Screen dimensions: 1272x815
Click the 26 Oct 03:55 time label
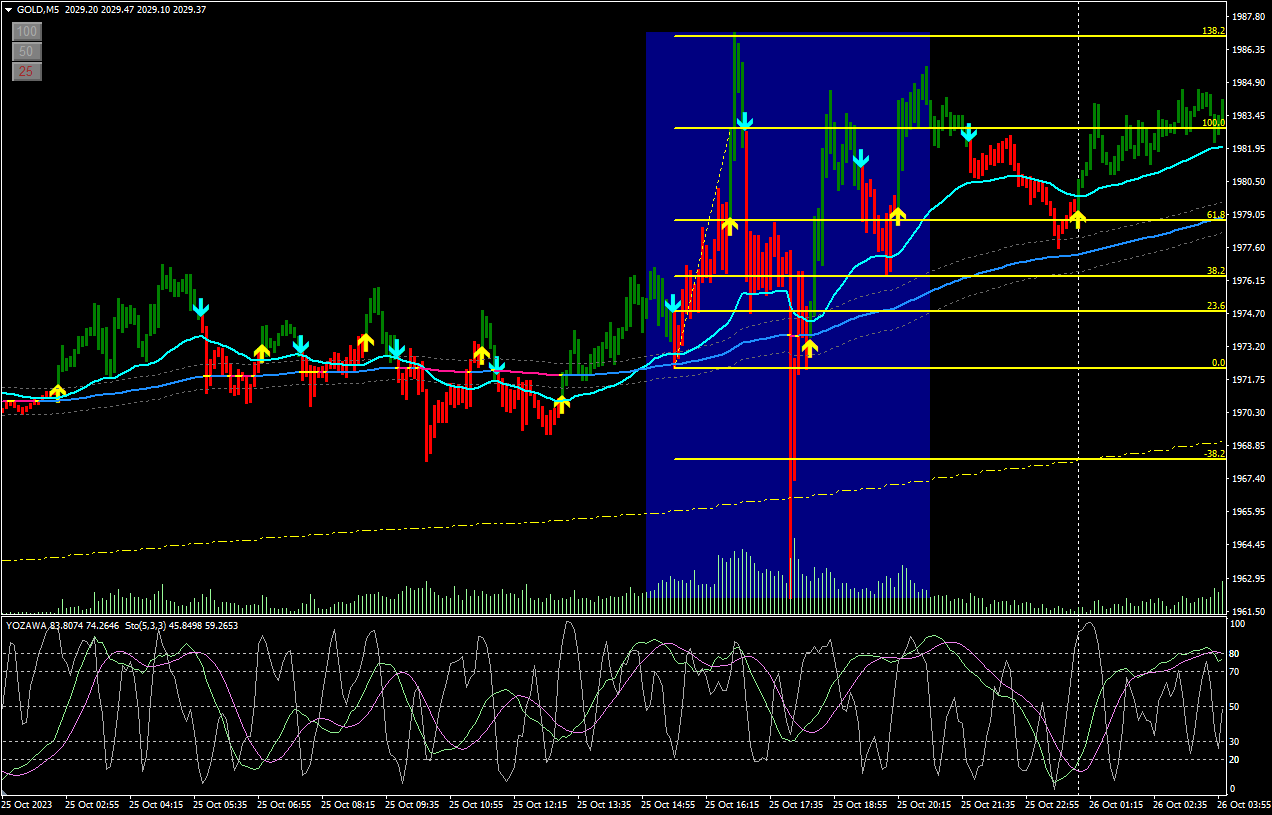[x=1244, y=804]
